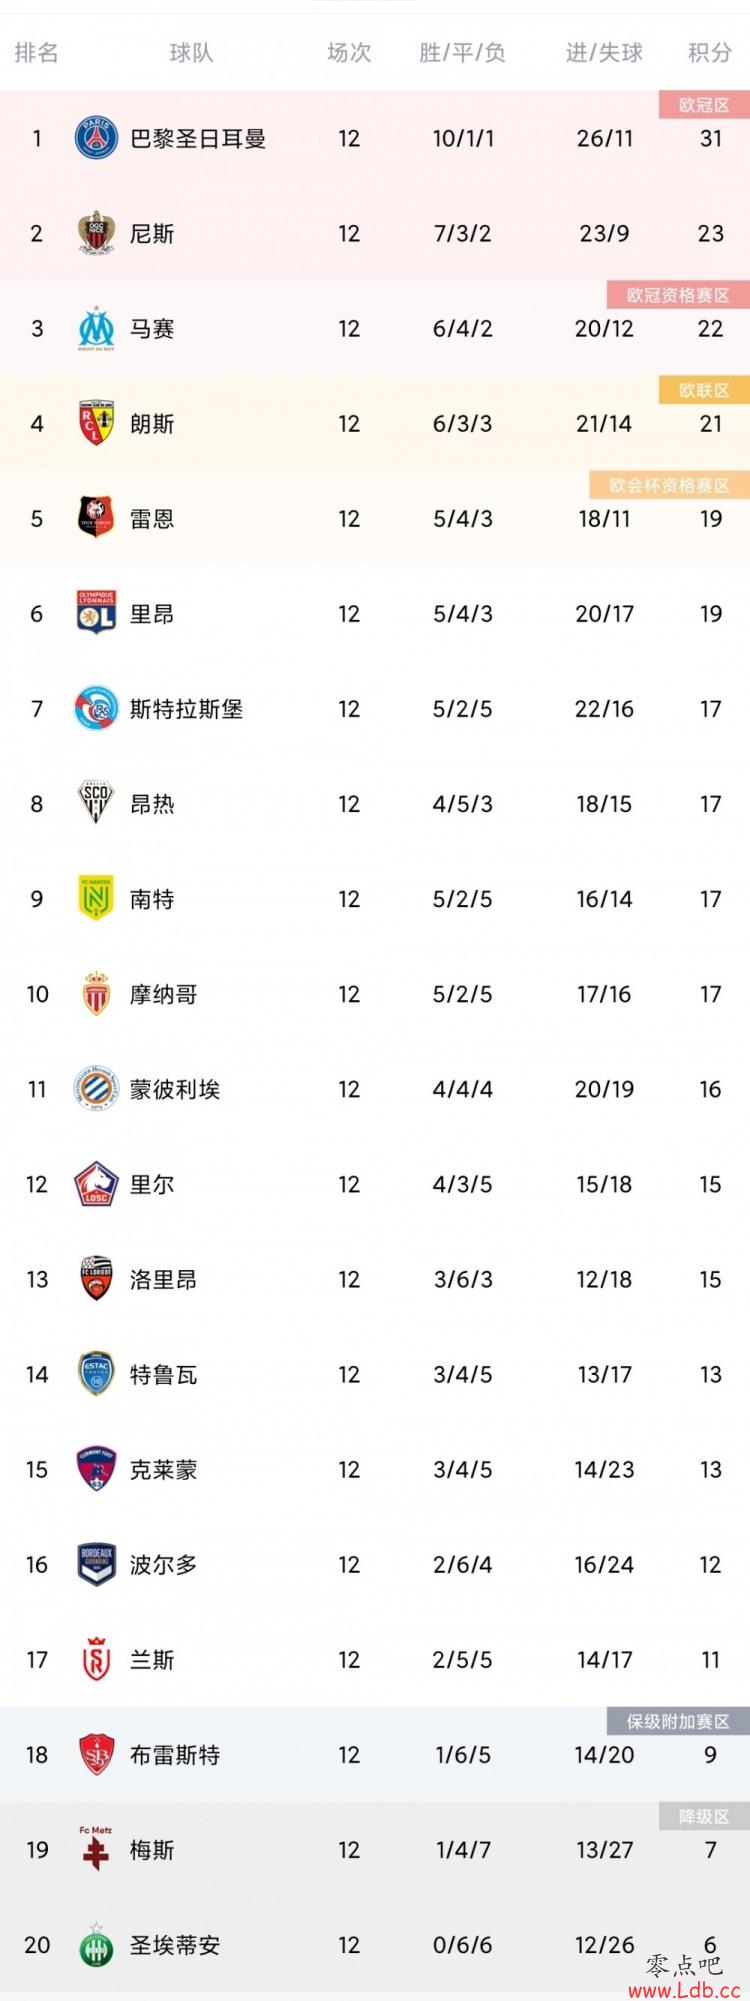The width and height of the screenshot is (750, 2001).
Task: Open team name 蒙彼利埃
Action: point(175,1089)
